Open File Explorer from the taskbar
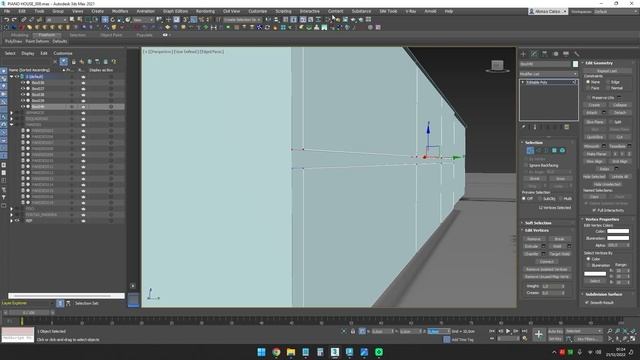This screenshot has width=640, height=360. pyautogui.click(x=291, y=352)
